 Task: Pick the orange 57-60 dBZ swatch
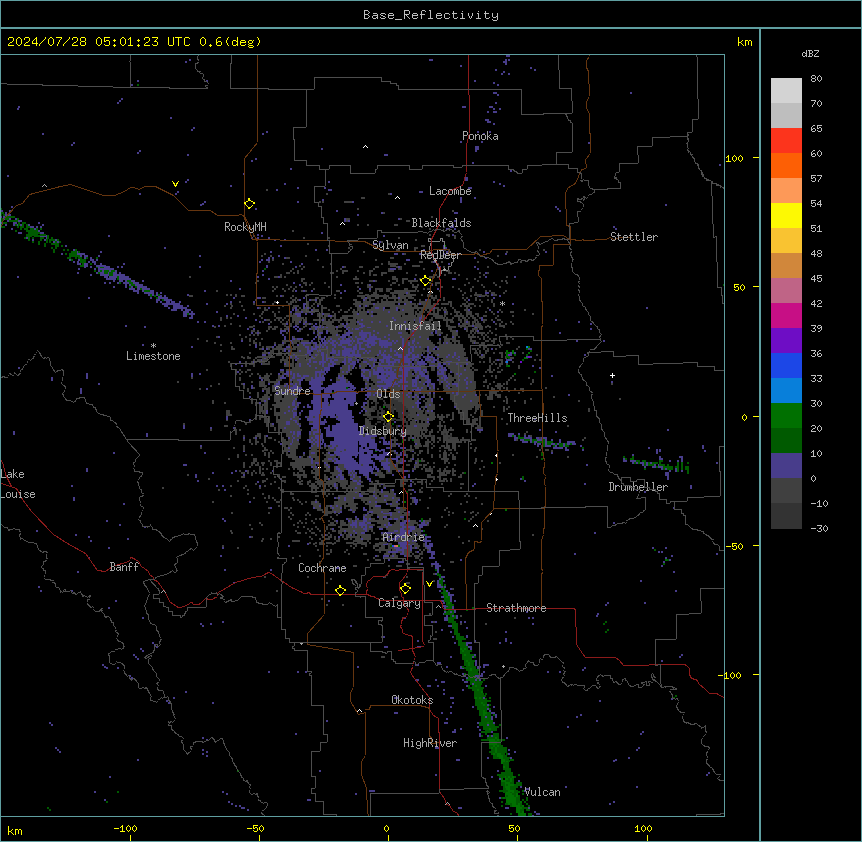786,165
